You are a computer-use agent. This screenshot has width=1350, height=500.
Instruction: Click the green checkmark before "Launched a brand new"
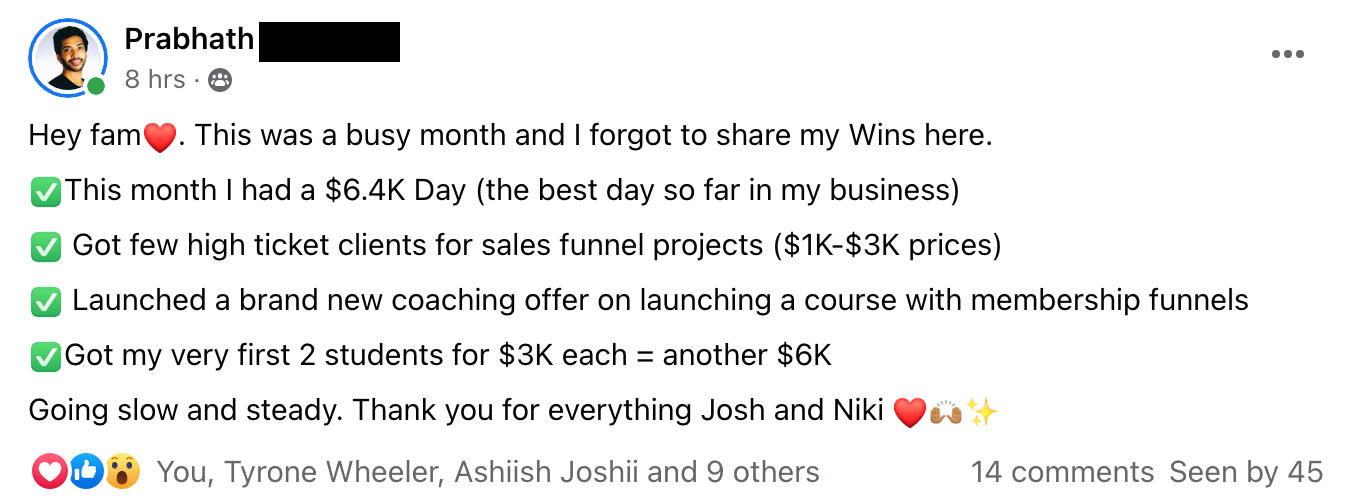[x=46, y=300]
